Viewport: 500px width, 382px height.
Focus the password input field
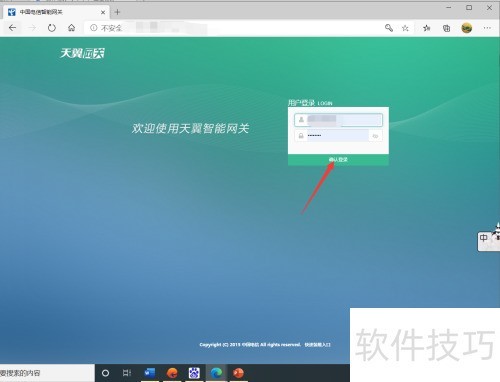[338, 136]
